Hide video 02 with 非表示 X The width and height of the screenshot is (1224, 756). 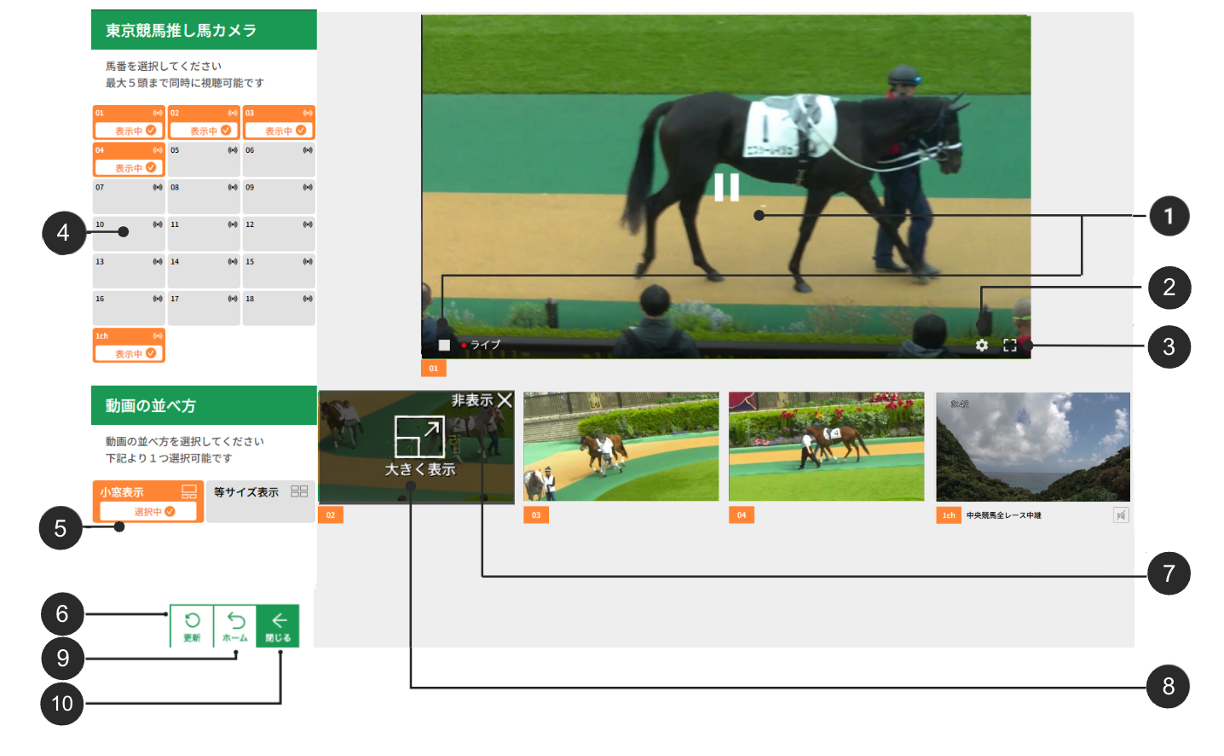coord(504,400)
